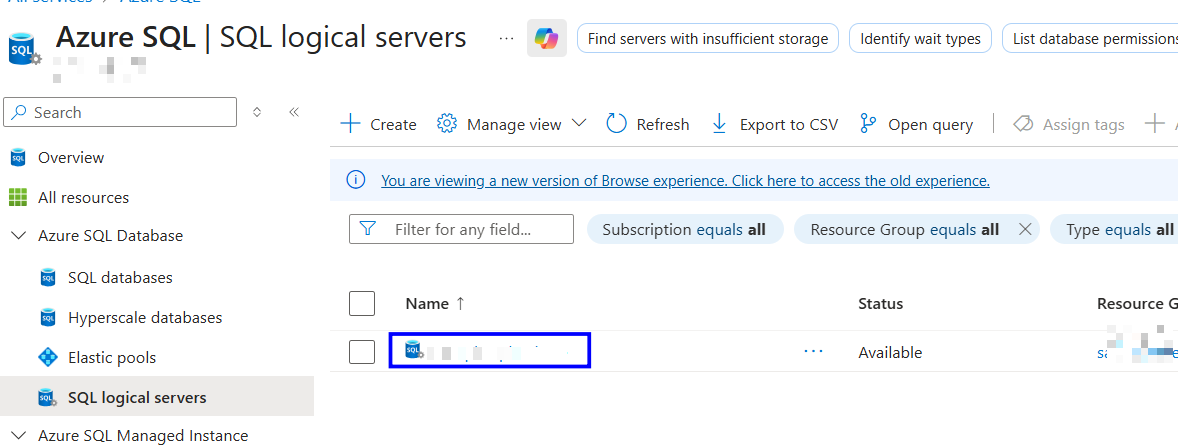
Task: Click the Manage view gear icon
Action: click(x=447, y=124)
